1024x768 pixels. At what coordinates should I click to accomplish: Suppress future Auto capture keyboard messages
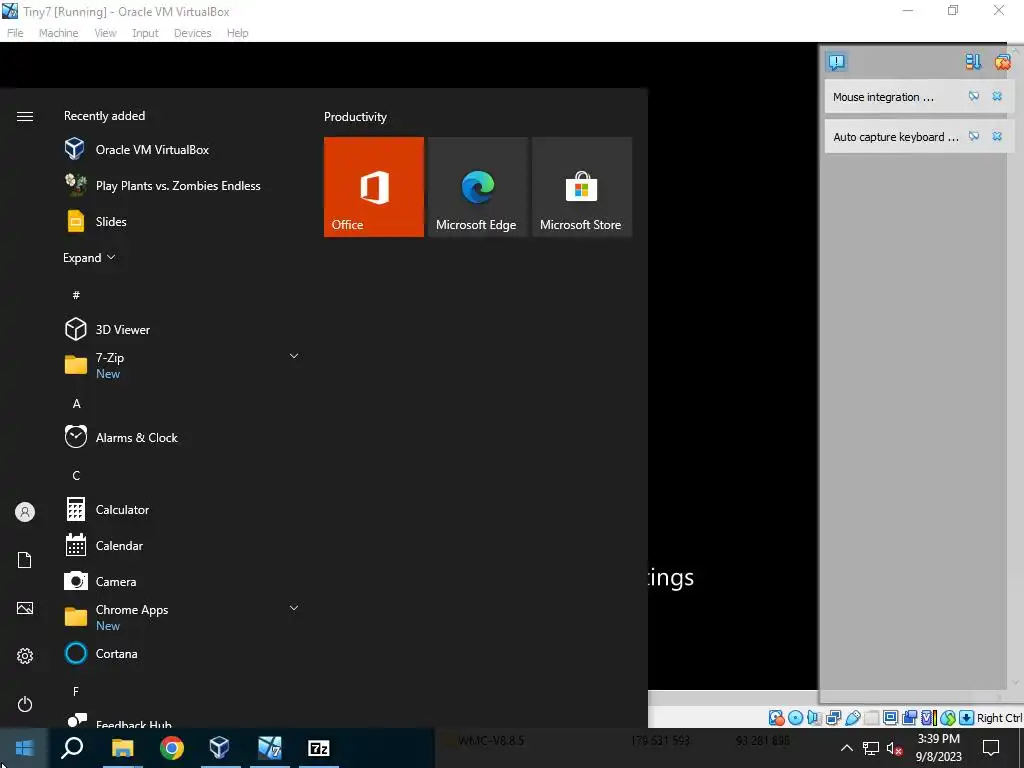point(974,136)
